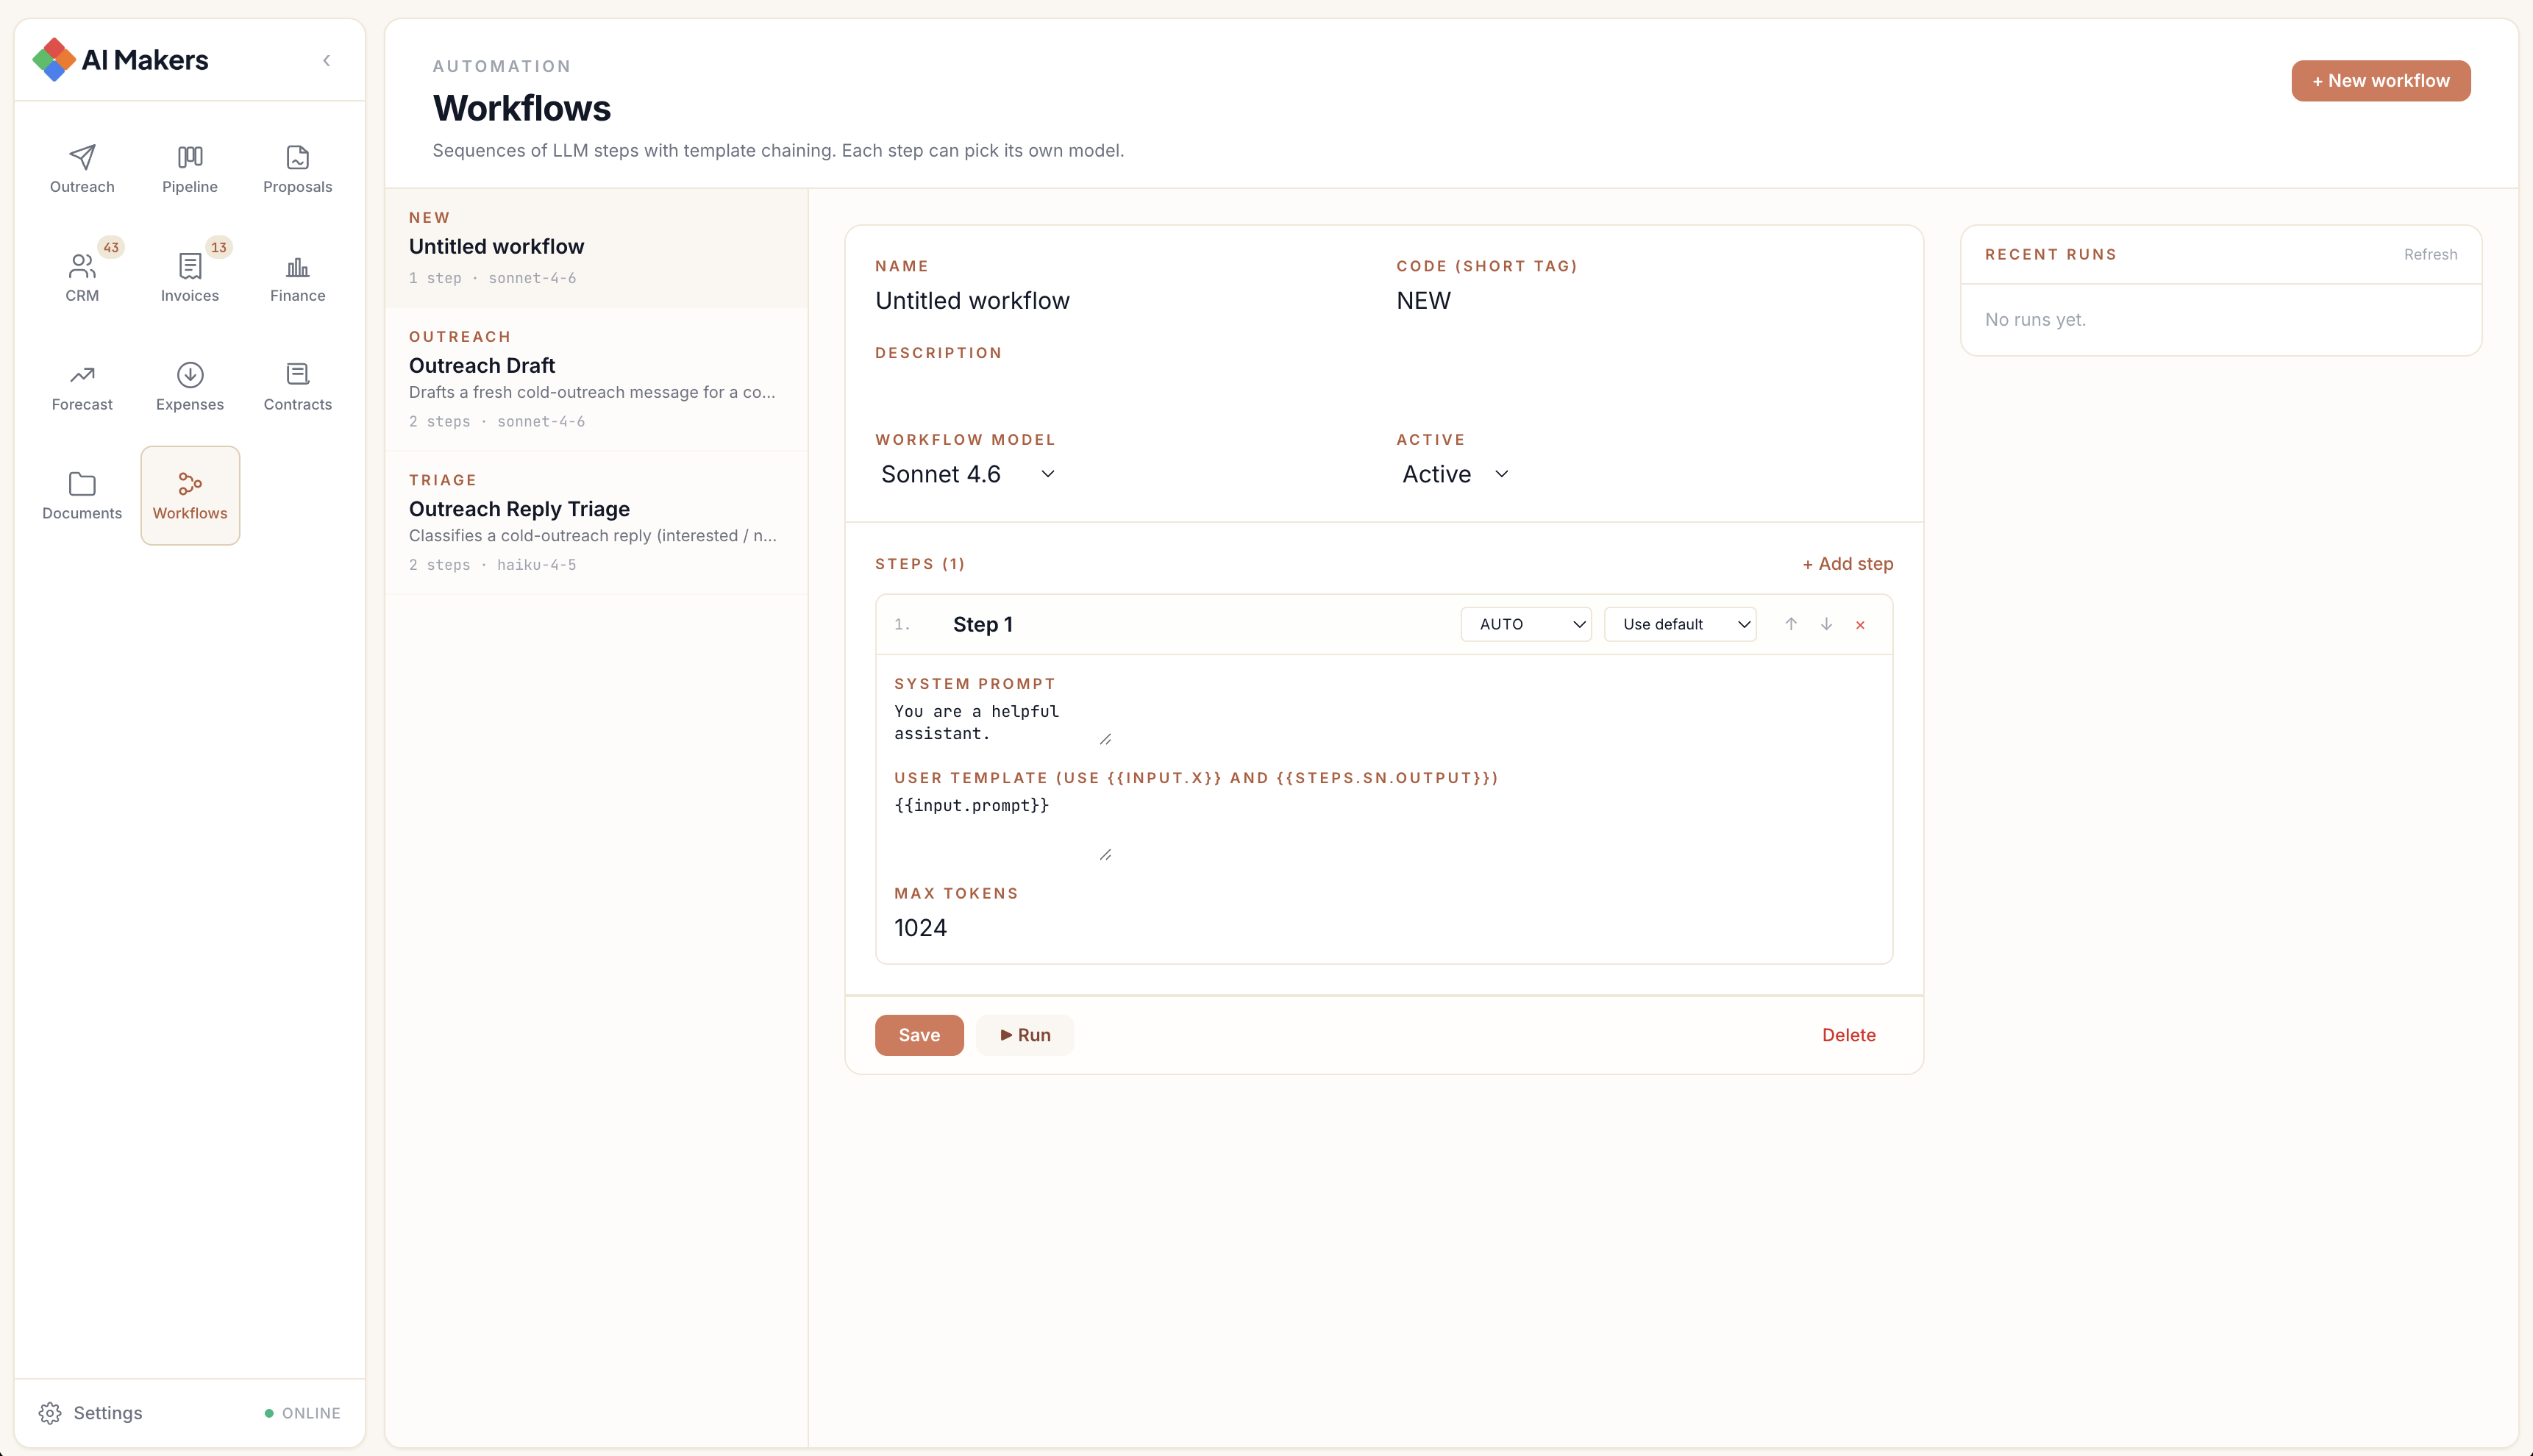Open the Use default model dropdown
The height and width of the screenshot is (1456, 2533).
1680,624
